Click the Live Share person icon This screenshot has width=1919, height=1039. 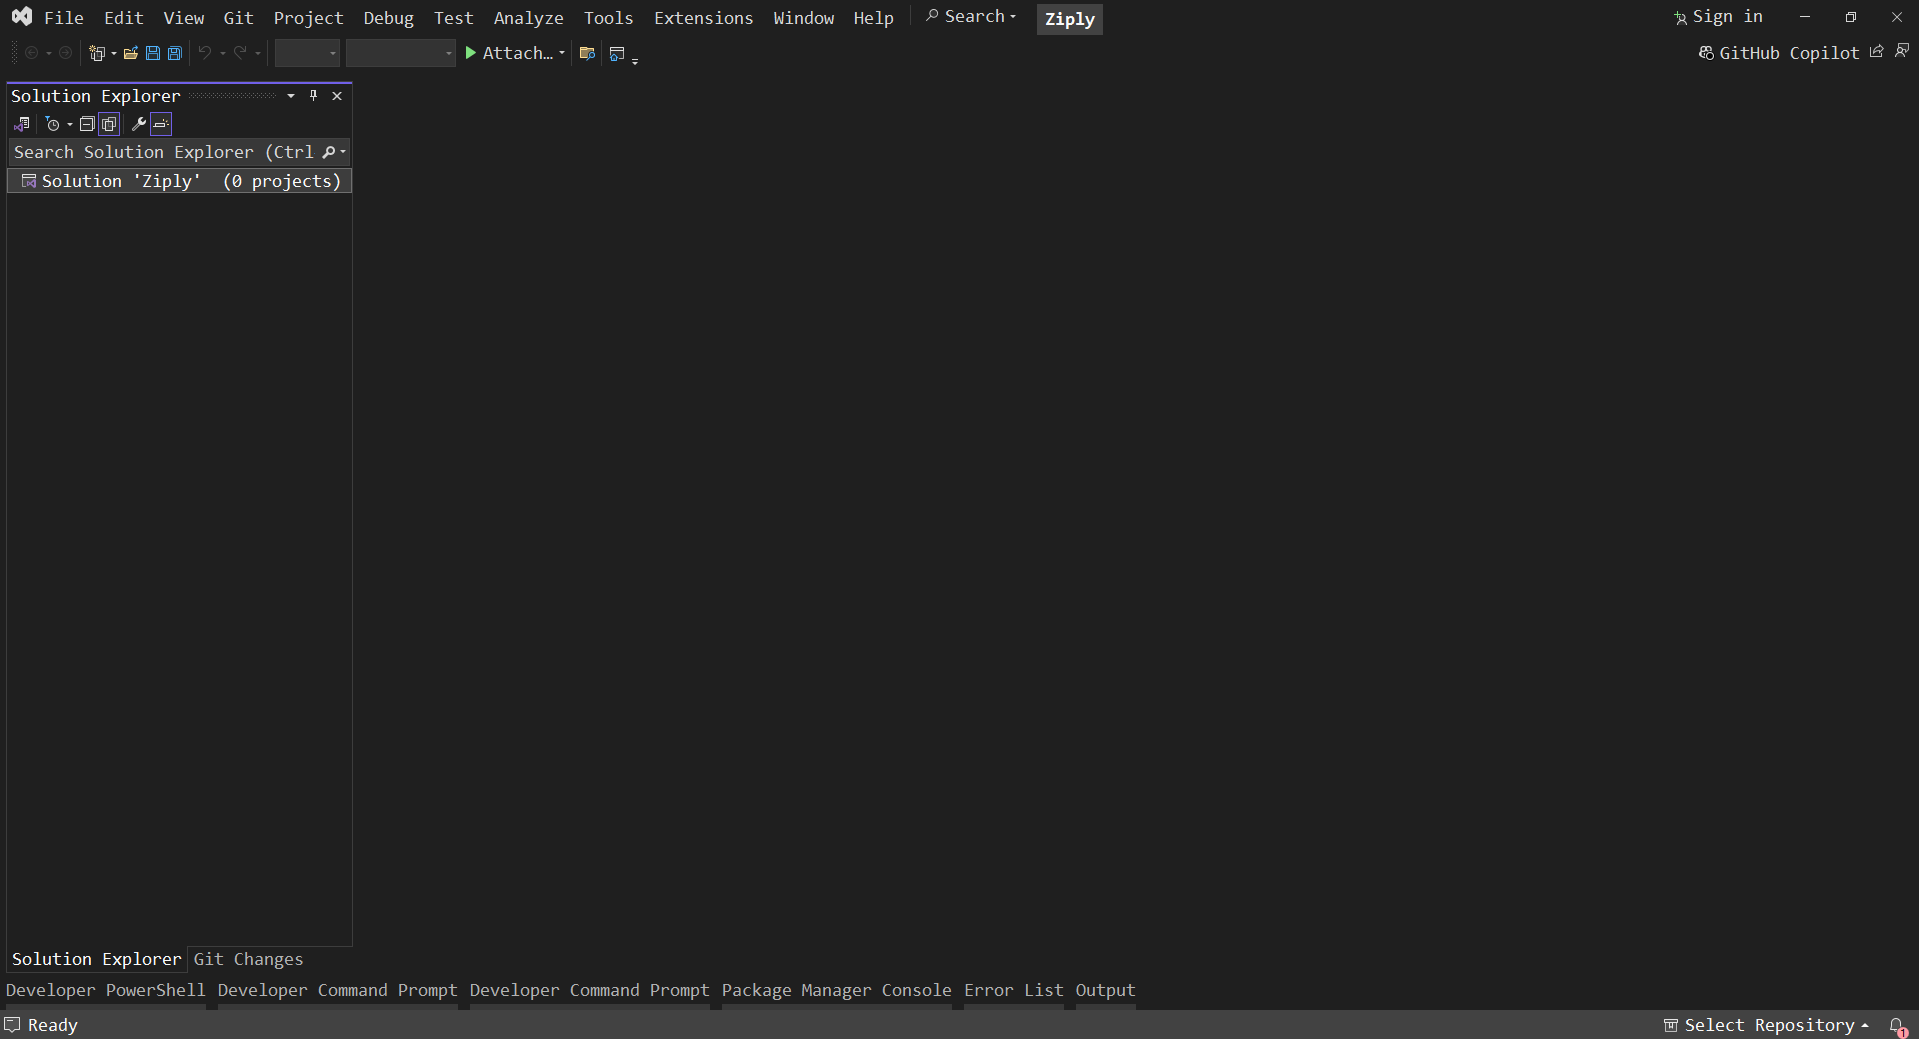click(1902, 51)
